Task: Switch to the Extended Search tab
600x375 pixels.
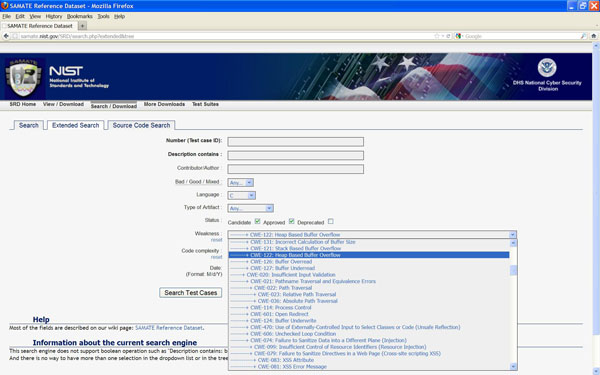Action: [x=75, y=125]
